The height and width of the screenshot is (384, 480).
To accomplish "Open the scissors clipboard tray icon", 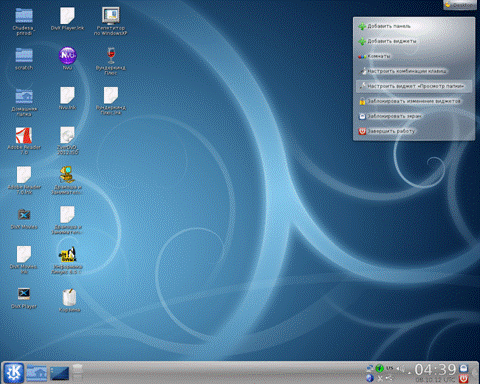I will coord(379,378).
